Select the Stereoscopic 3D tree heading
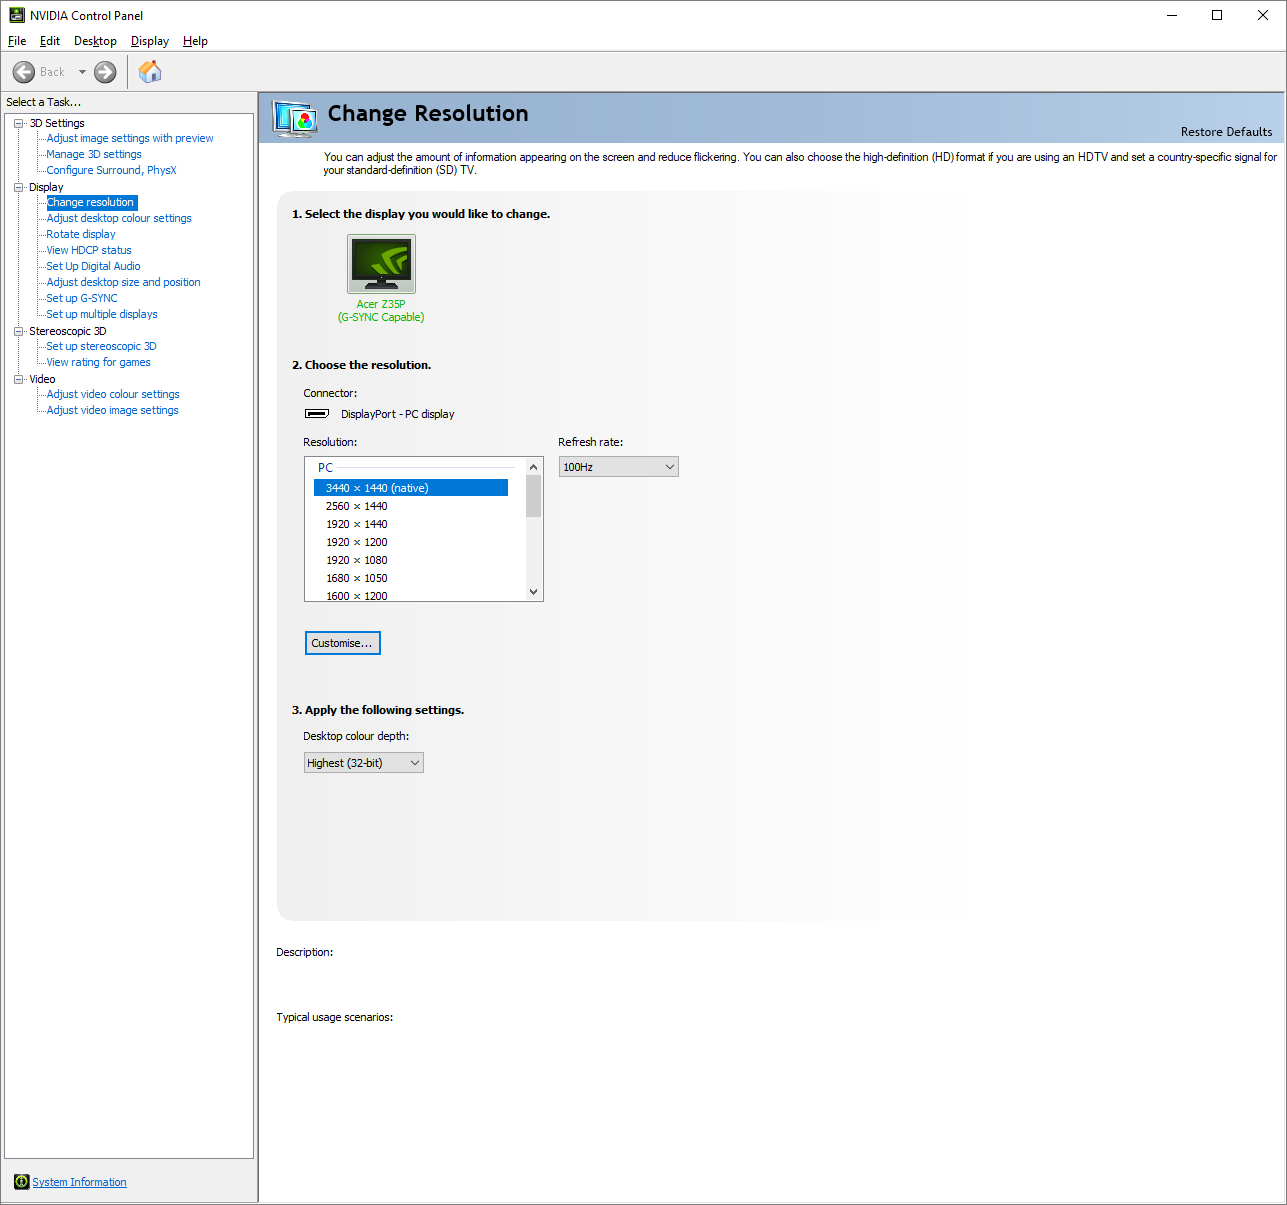This screenshot has width=1287, height=1205. click(68, 331)
